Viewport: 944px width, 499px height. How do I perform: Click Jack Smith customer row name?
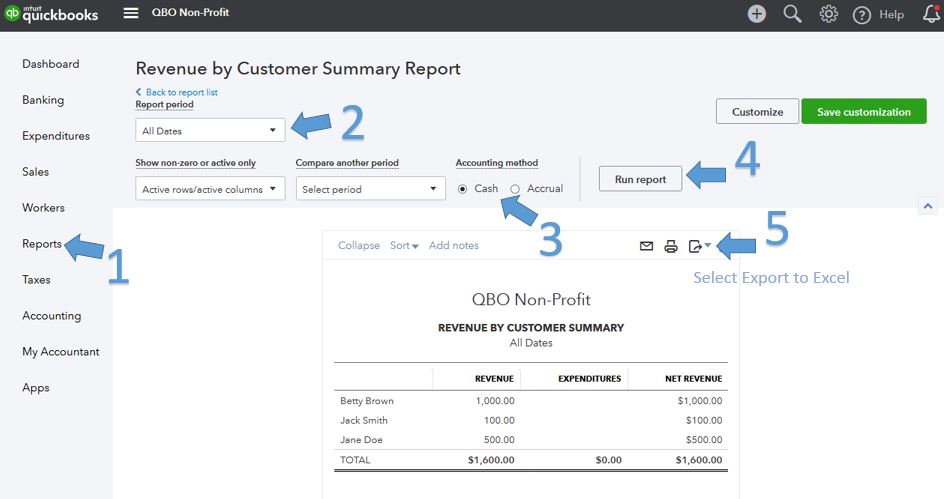pos(364,420)
